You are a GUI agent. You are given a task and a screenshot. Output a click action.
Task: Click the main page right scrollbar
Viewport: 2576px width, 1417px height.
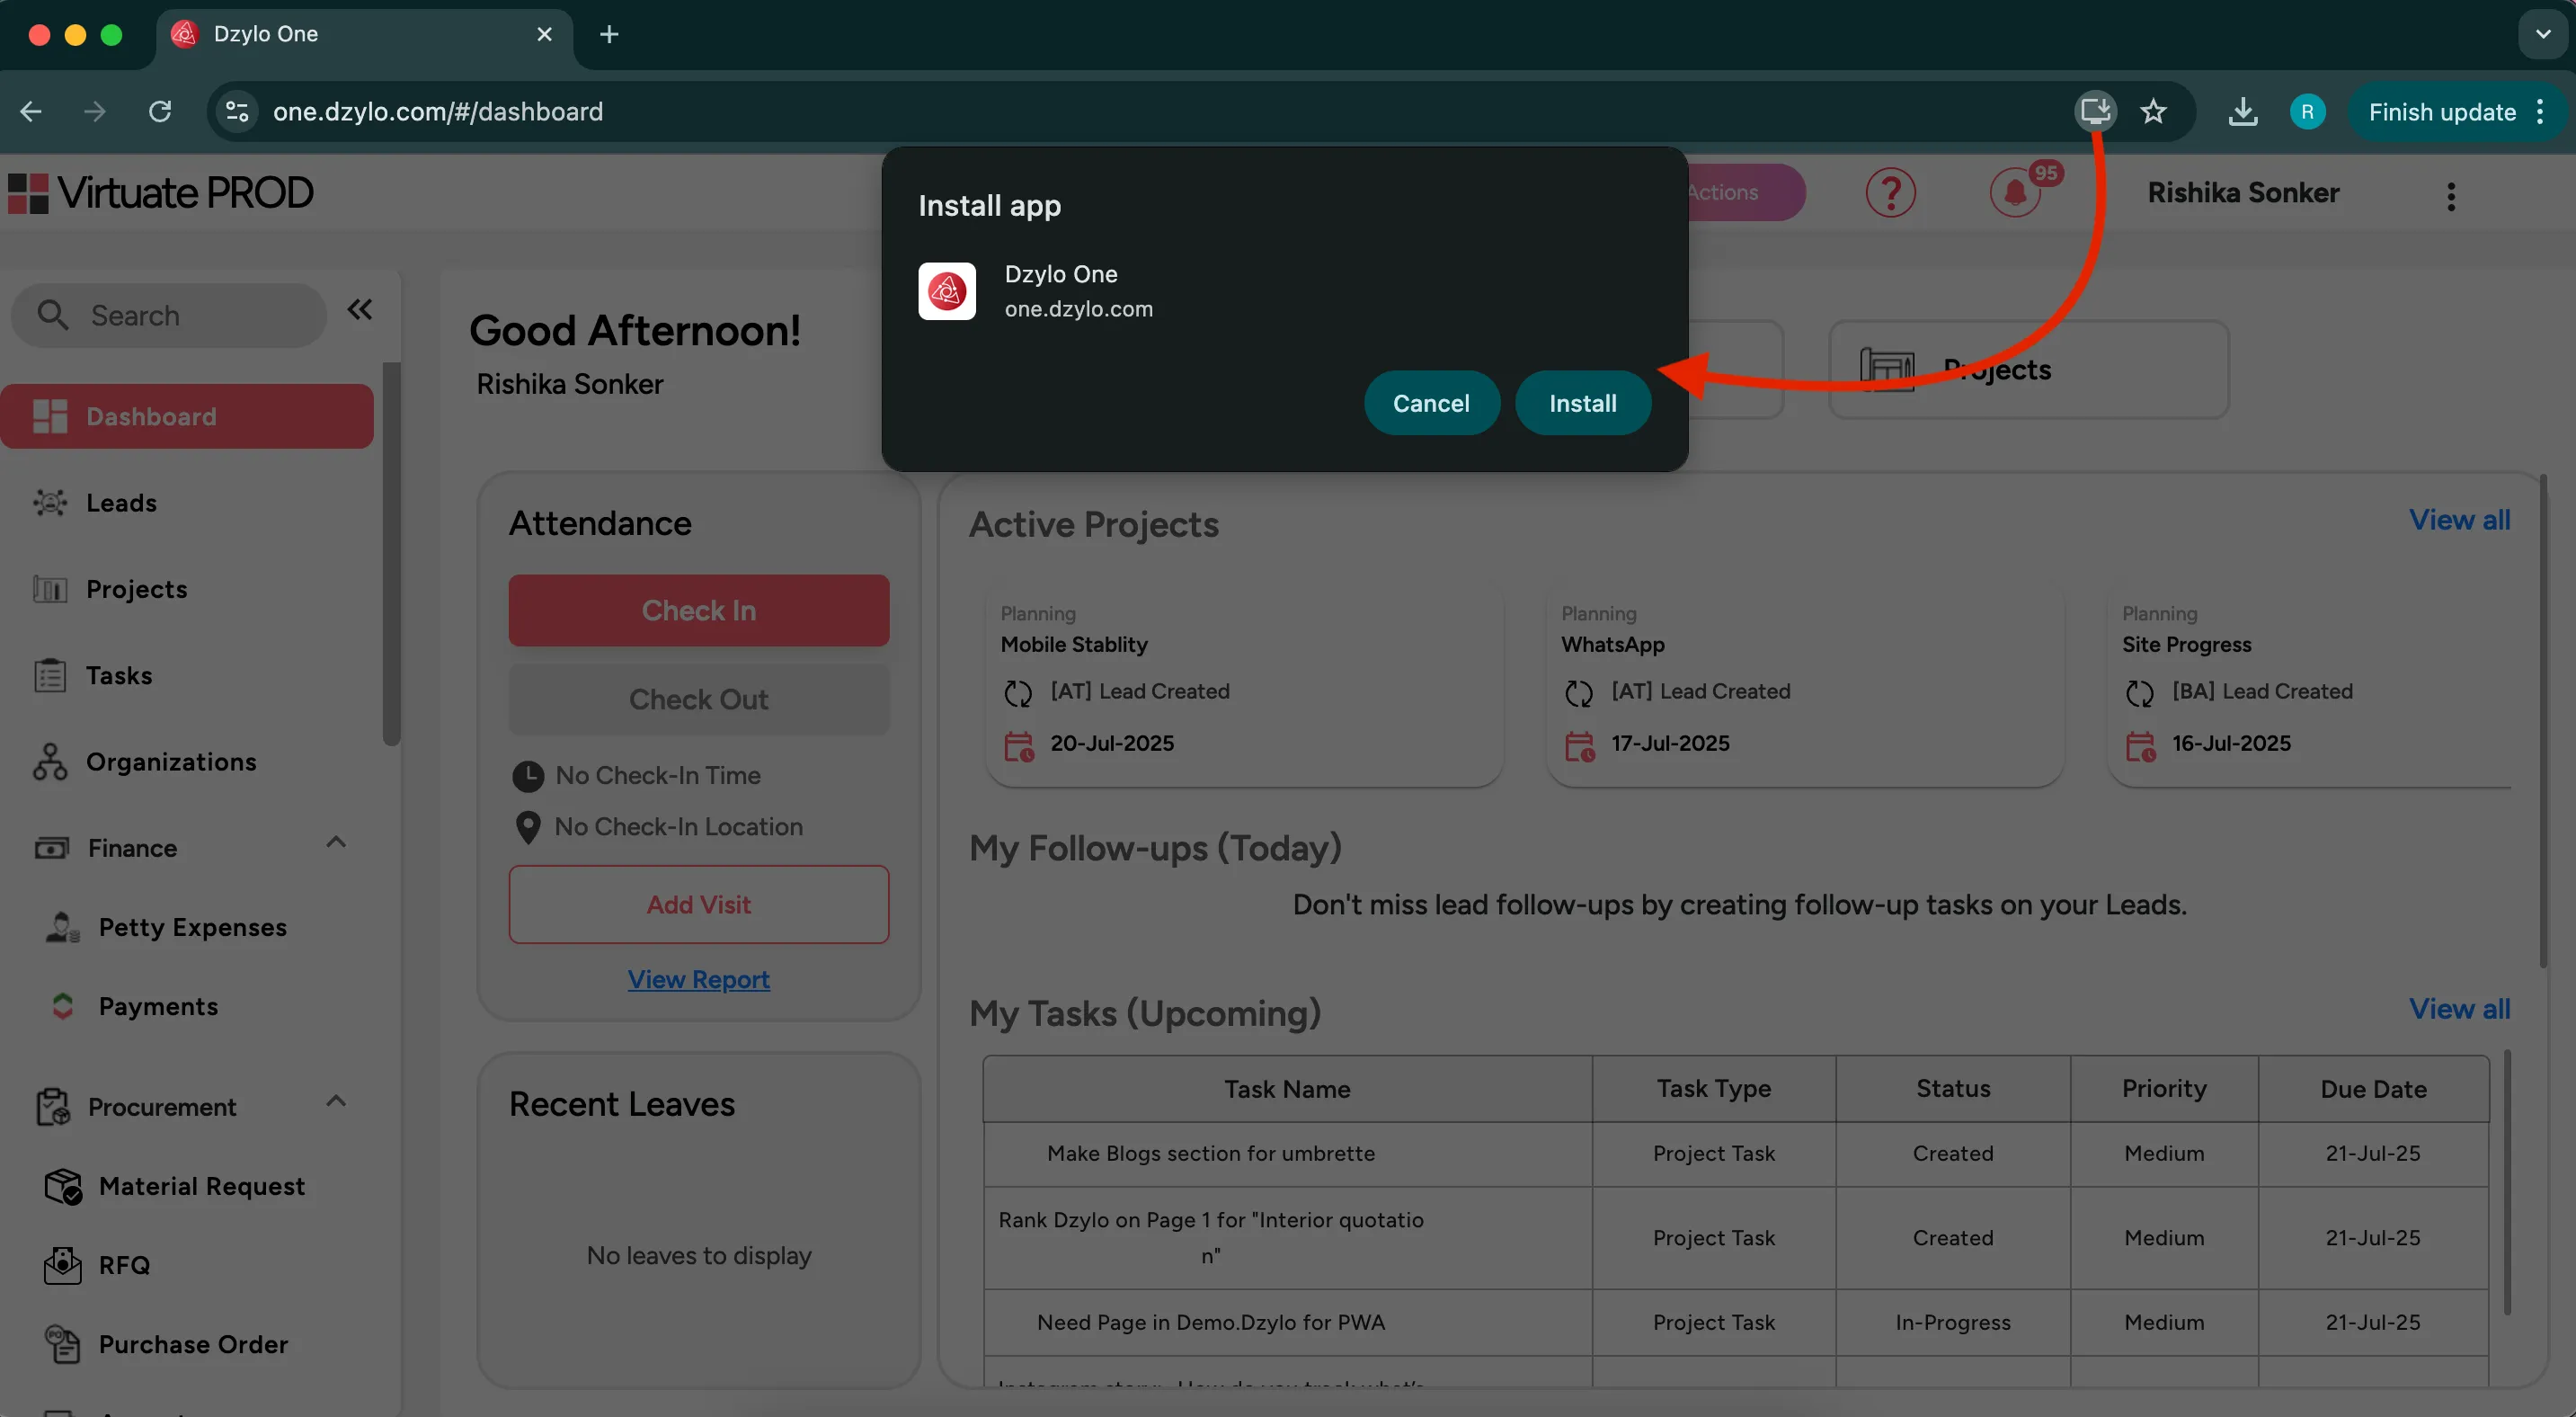click(x=2544, y=722)
